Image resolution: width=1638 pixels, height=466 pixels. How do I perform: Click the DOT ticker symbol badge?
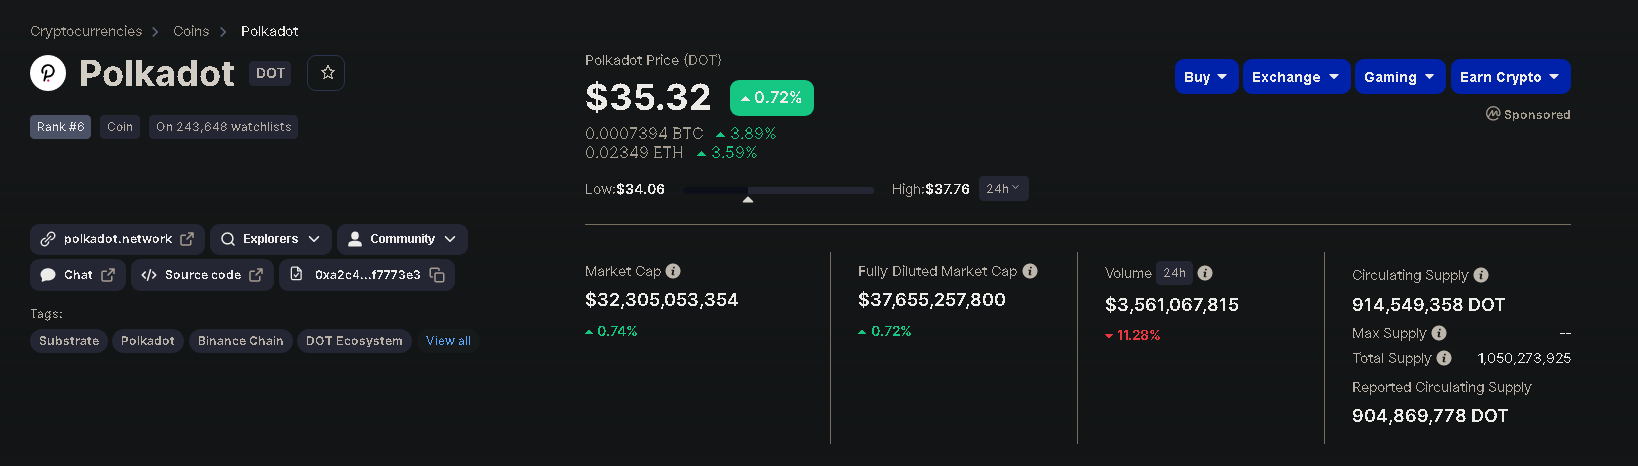270,73
